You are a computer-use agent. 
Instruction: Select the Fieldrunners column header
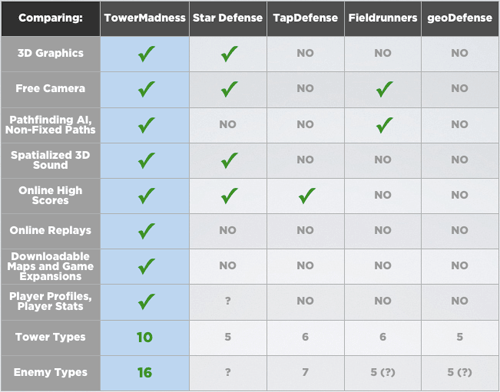383,18
